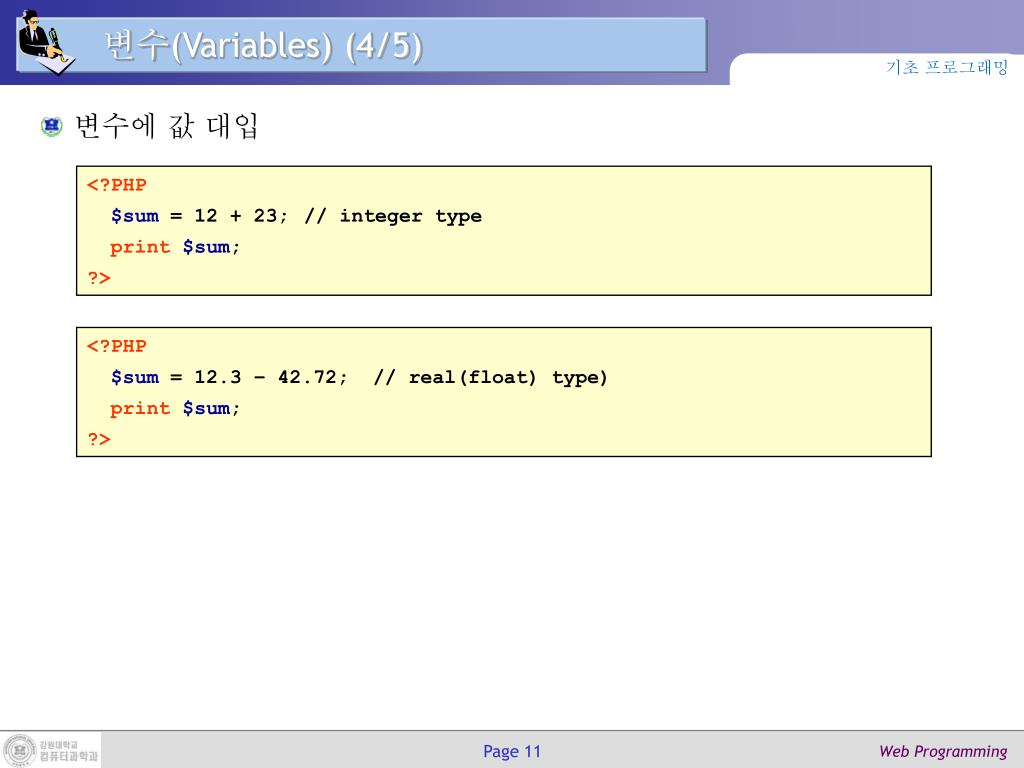Click the Page 11 footer label

click(512, 752)
